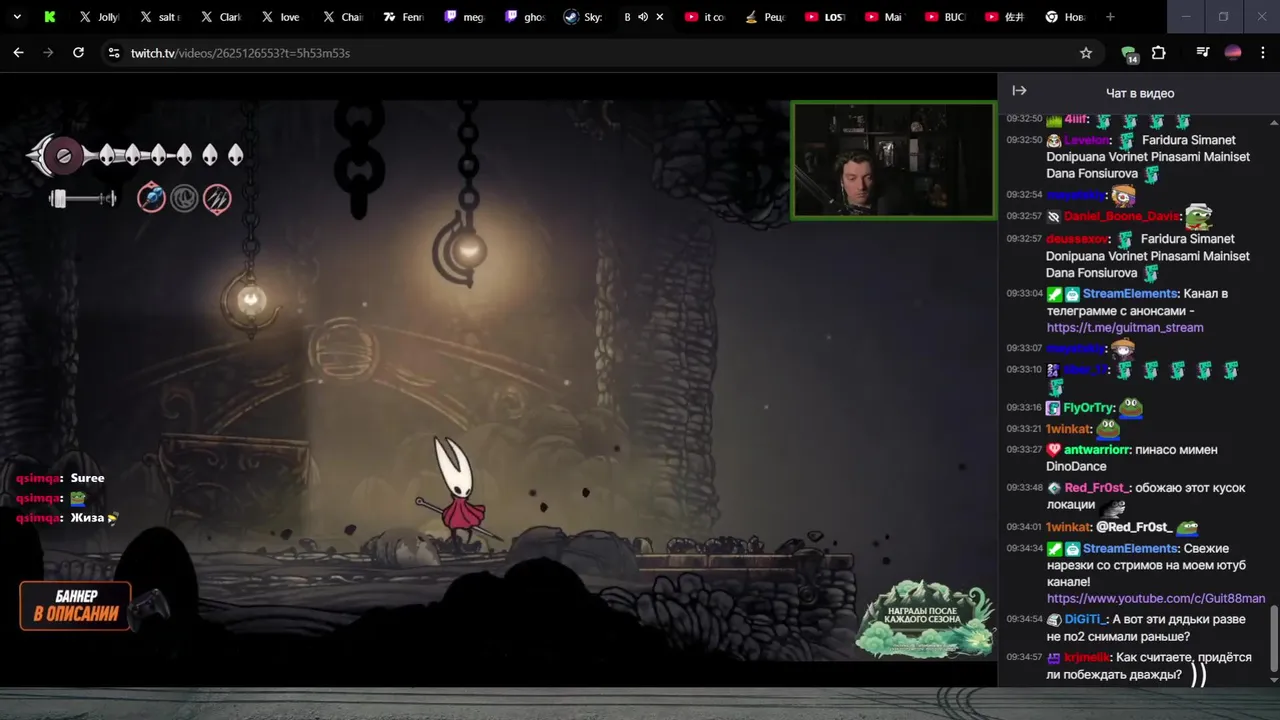Screen dimensions: 1280x720
Task: Bookmark this page with the star
Action: click(x=1086, y=53)
